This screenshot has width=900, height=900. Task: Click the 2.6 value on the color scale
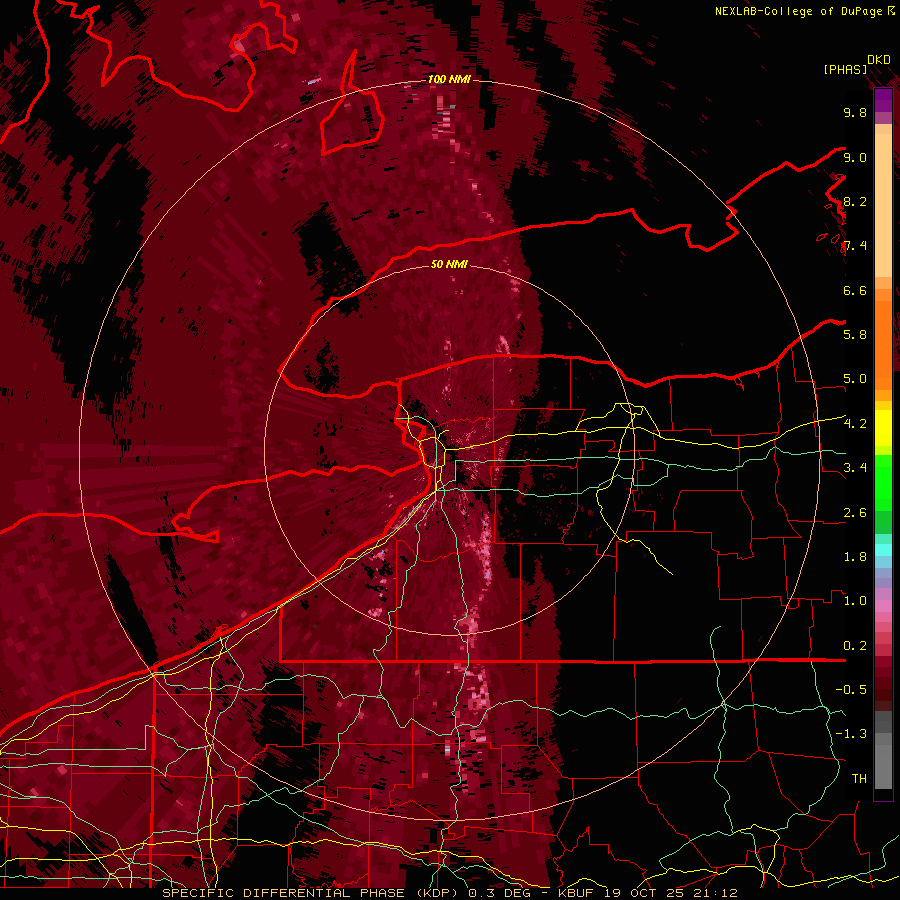click(x=855, y=512)
